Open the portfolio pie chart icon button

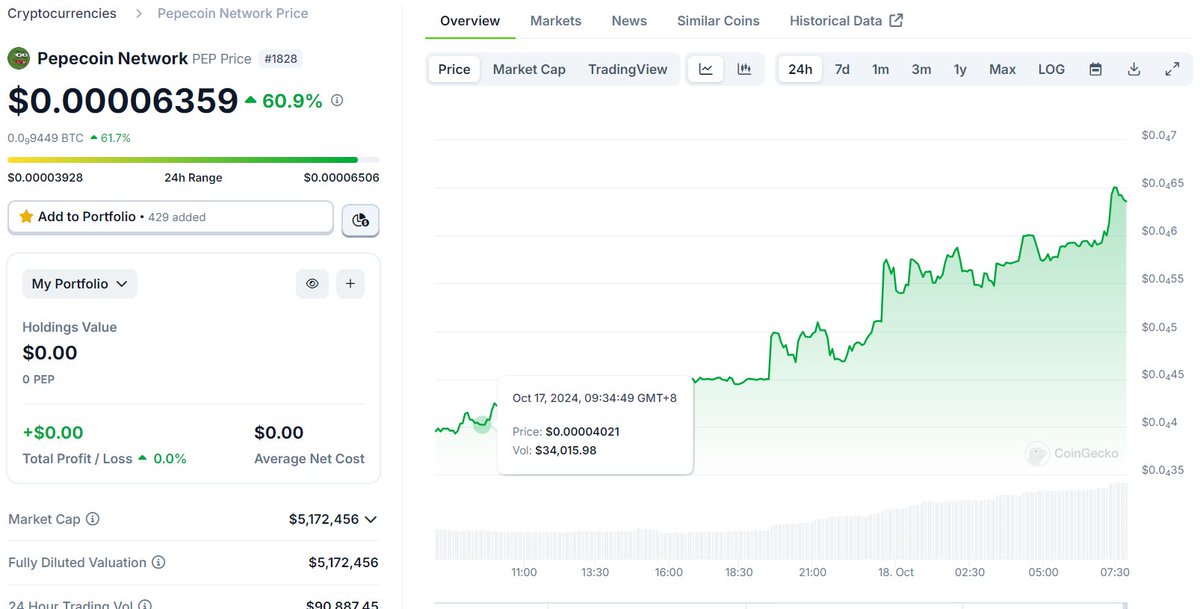(360, 220)
